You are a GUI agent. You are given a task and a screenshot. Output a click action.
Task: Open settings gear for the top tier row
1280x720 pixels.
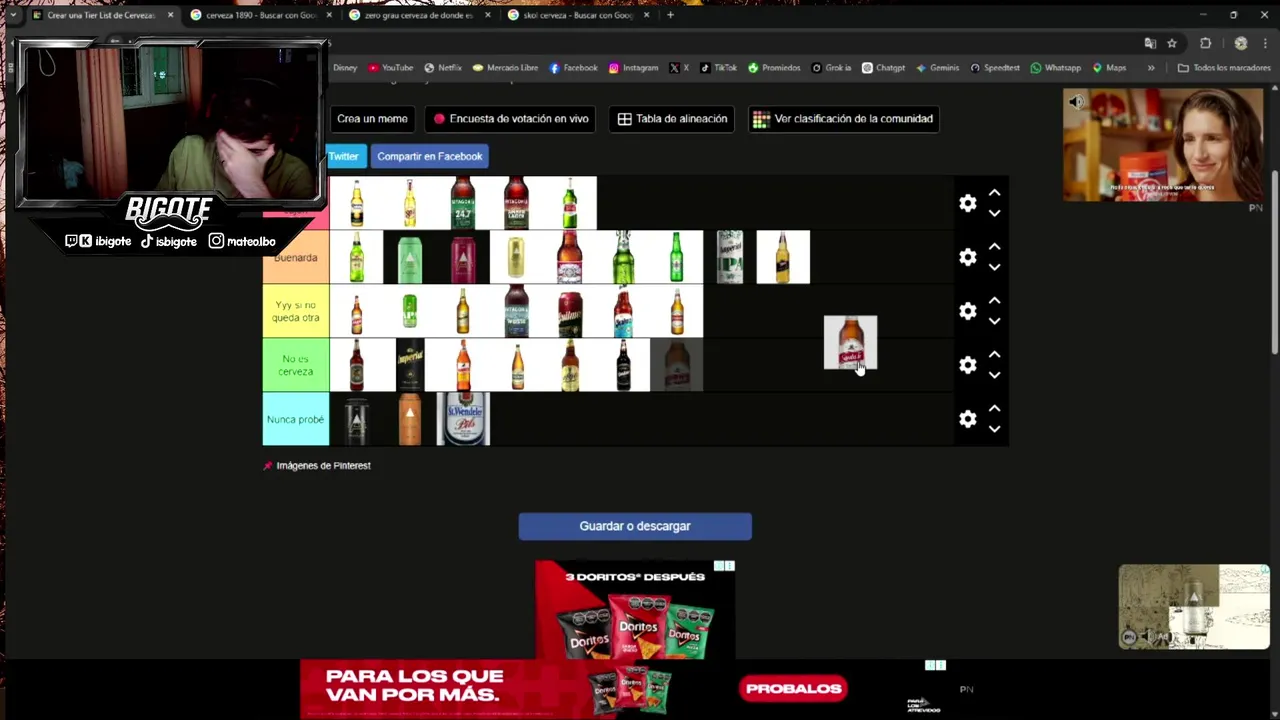tap(967, 203)
